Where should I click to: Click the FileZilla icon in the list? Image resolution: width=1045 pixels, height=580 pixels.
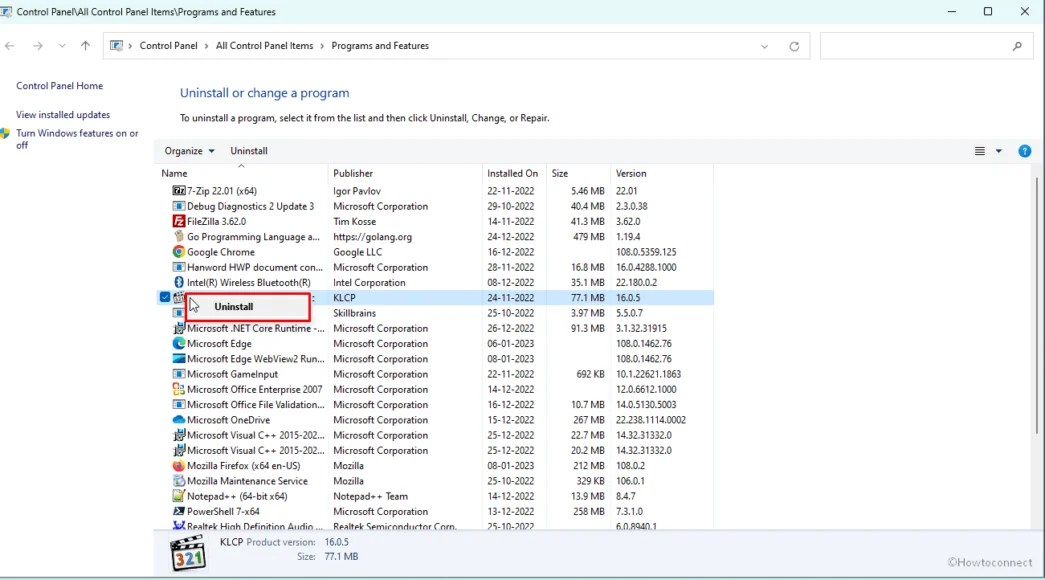(180, 221)
